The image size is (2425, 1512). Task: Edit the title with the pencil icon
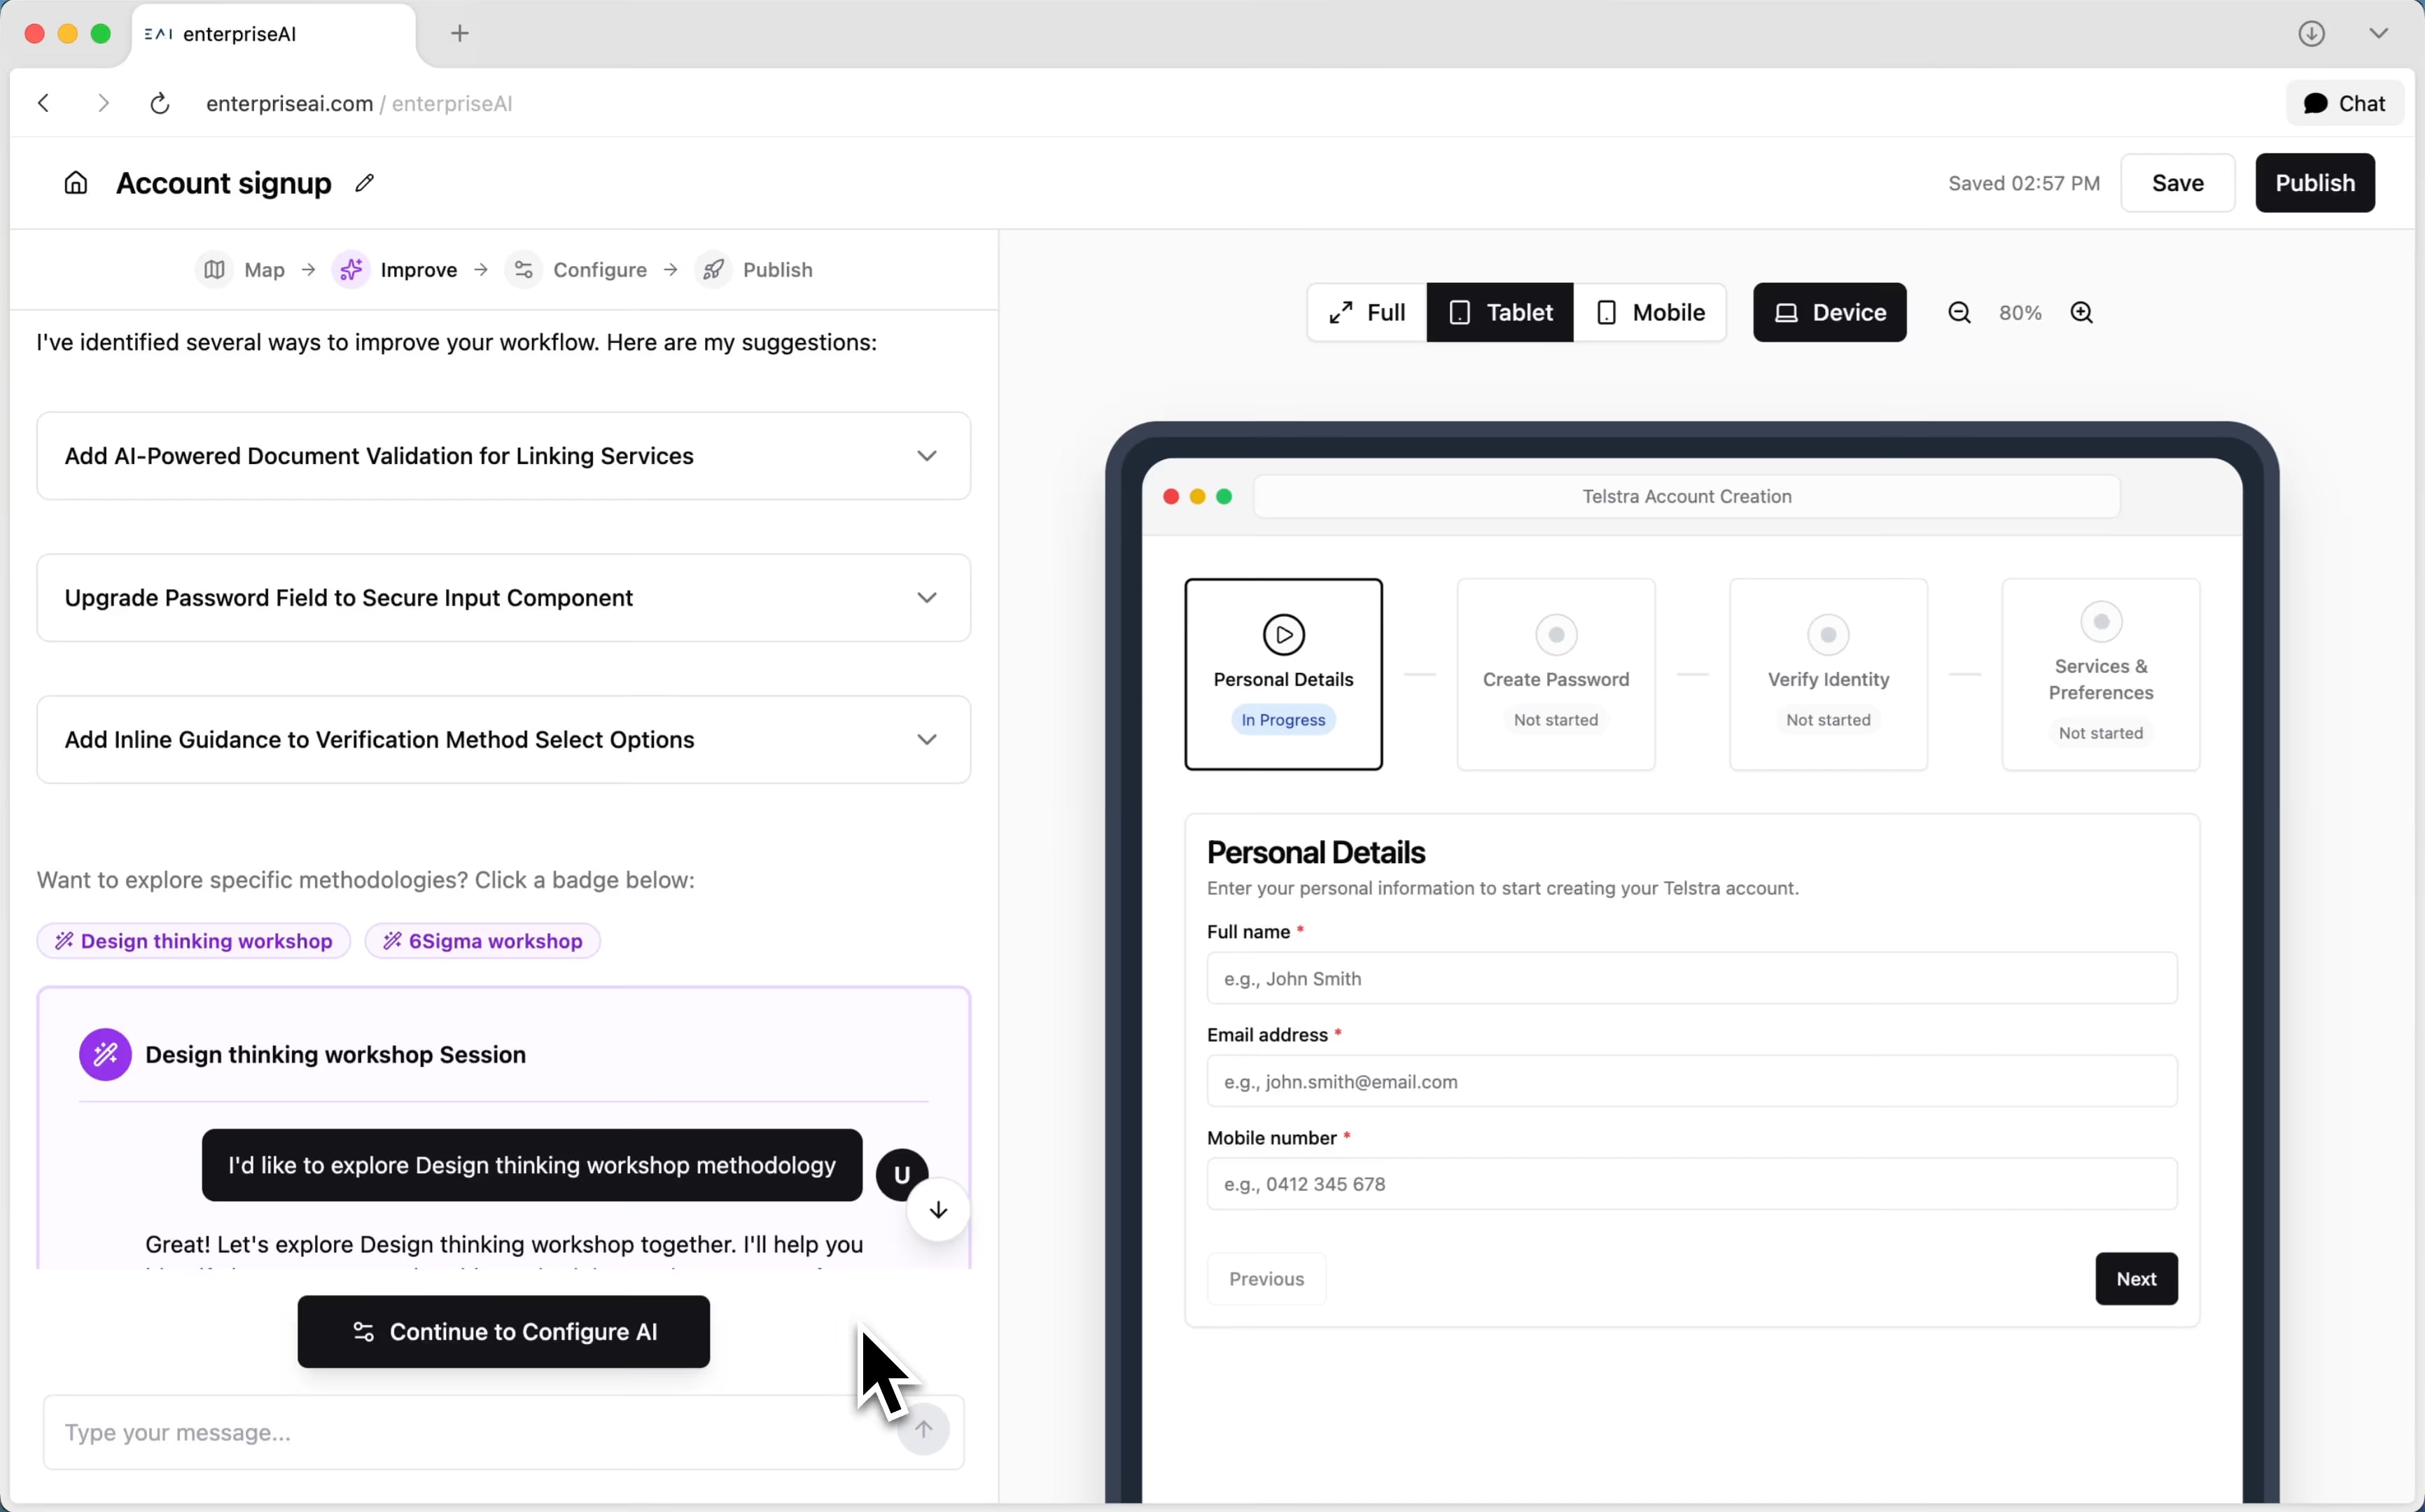pyautogui.click(x=365, y=183)
